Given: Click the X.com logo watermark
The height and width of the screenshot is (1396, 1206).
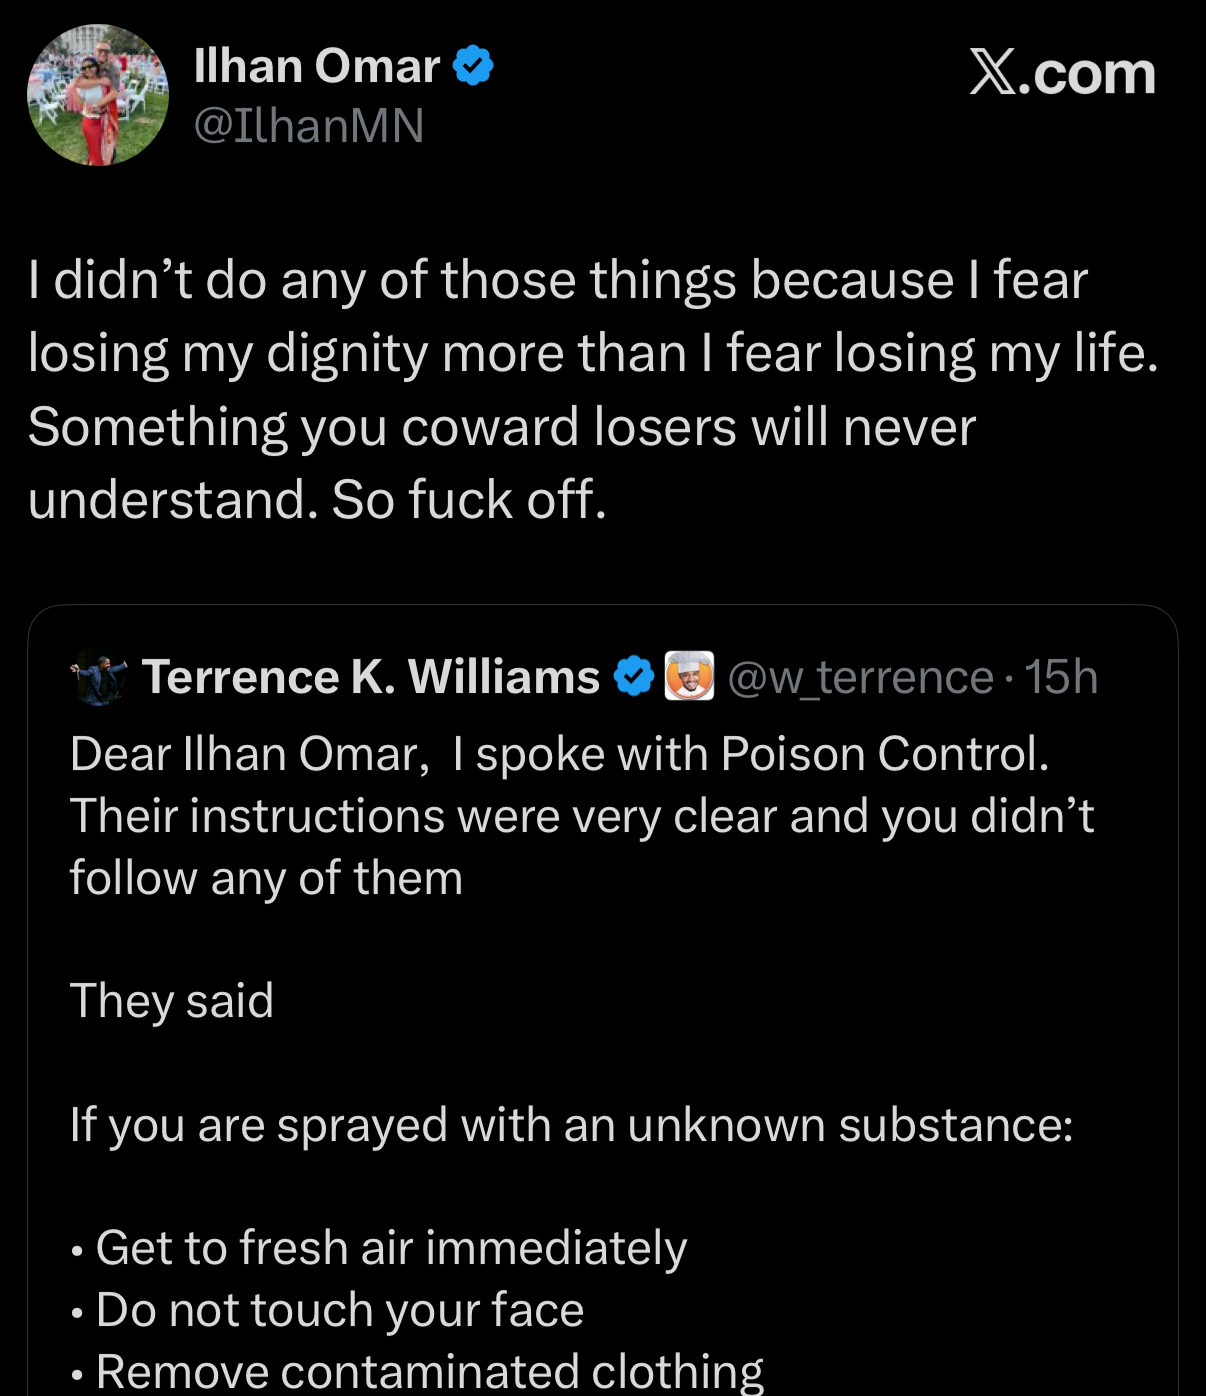Looking at the screenshot, I should tap(1062, 73).
